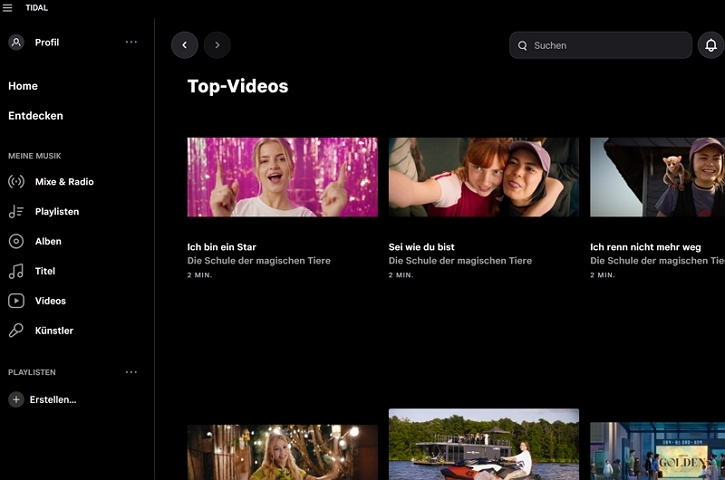Open the jet ski video thumbnail
725x480 pixels.
click(x=483, y=445)
